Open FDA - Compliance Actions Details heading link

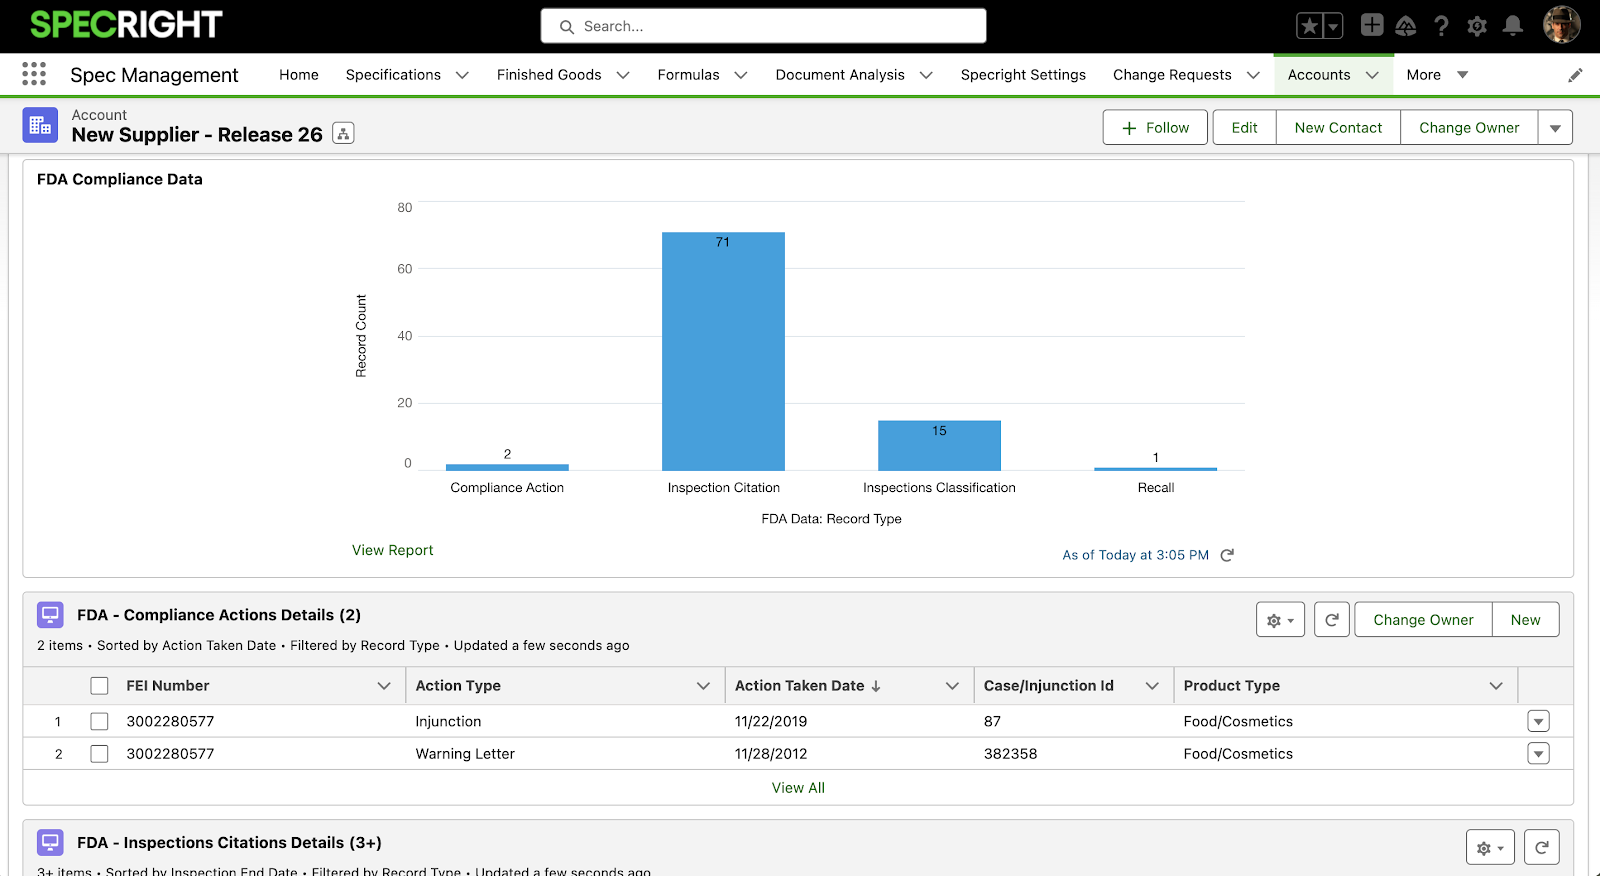click(219, 615)
